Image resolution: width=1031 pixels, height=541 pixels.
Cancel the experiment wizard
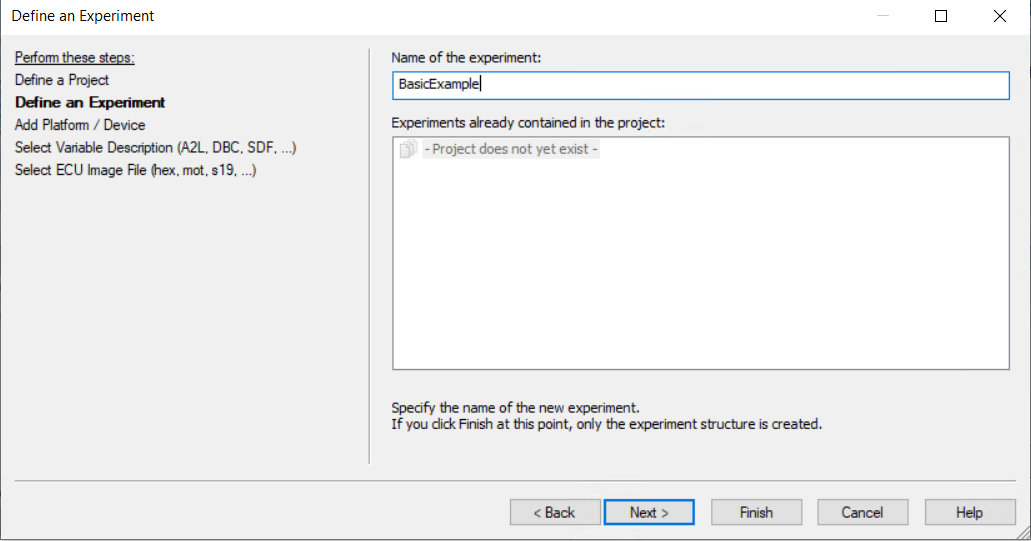pyautogui.click(x=862, y=512)
